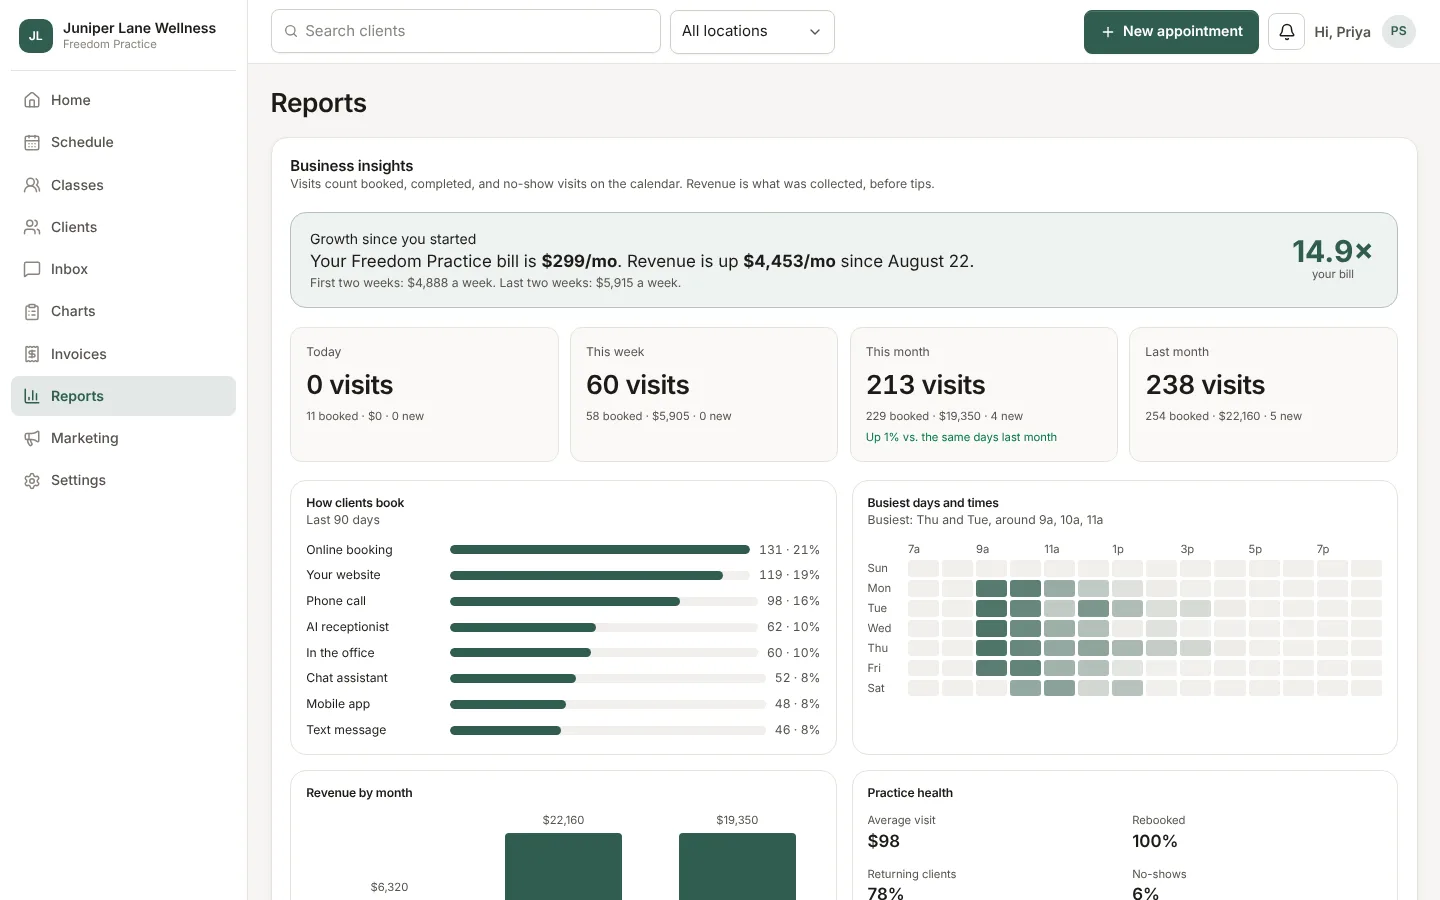Open the Marketing section

pos(123,438)
